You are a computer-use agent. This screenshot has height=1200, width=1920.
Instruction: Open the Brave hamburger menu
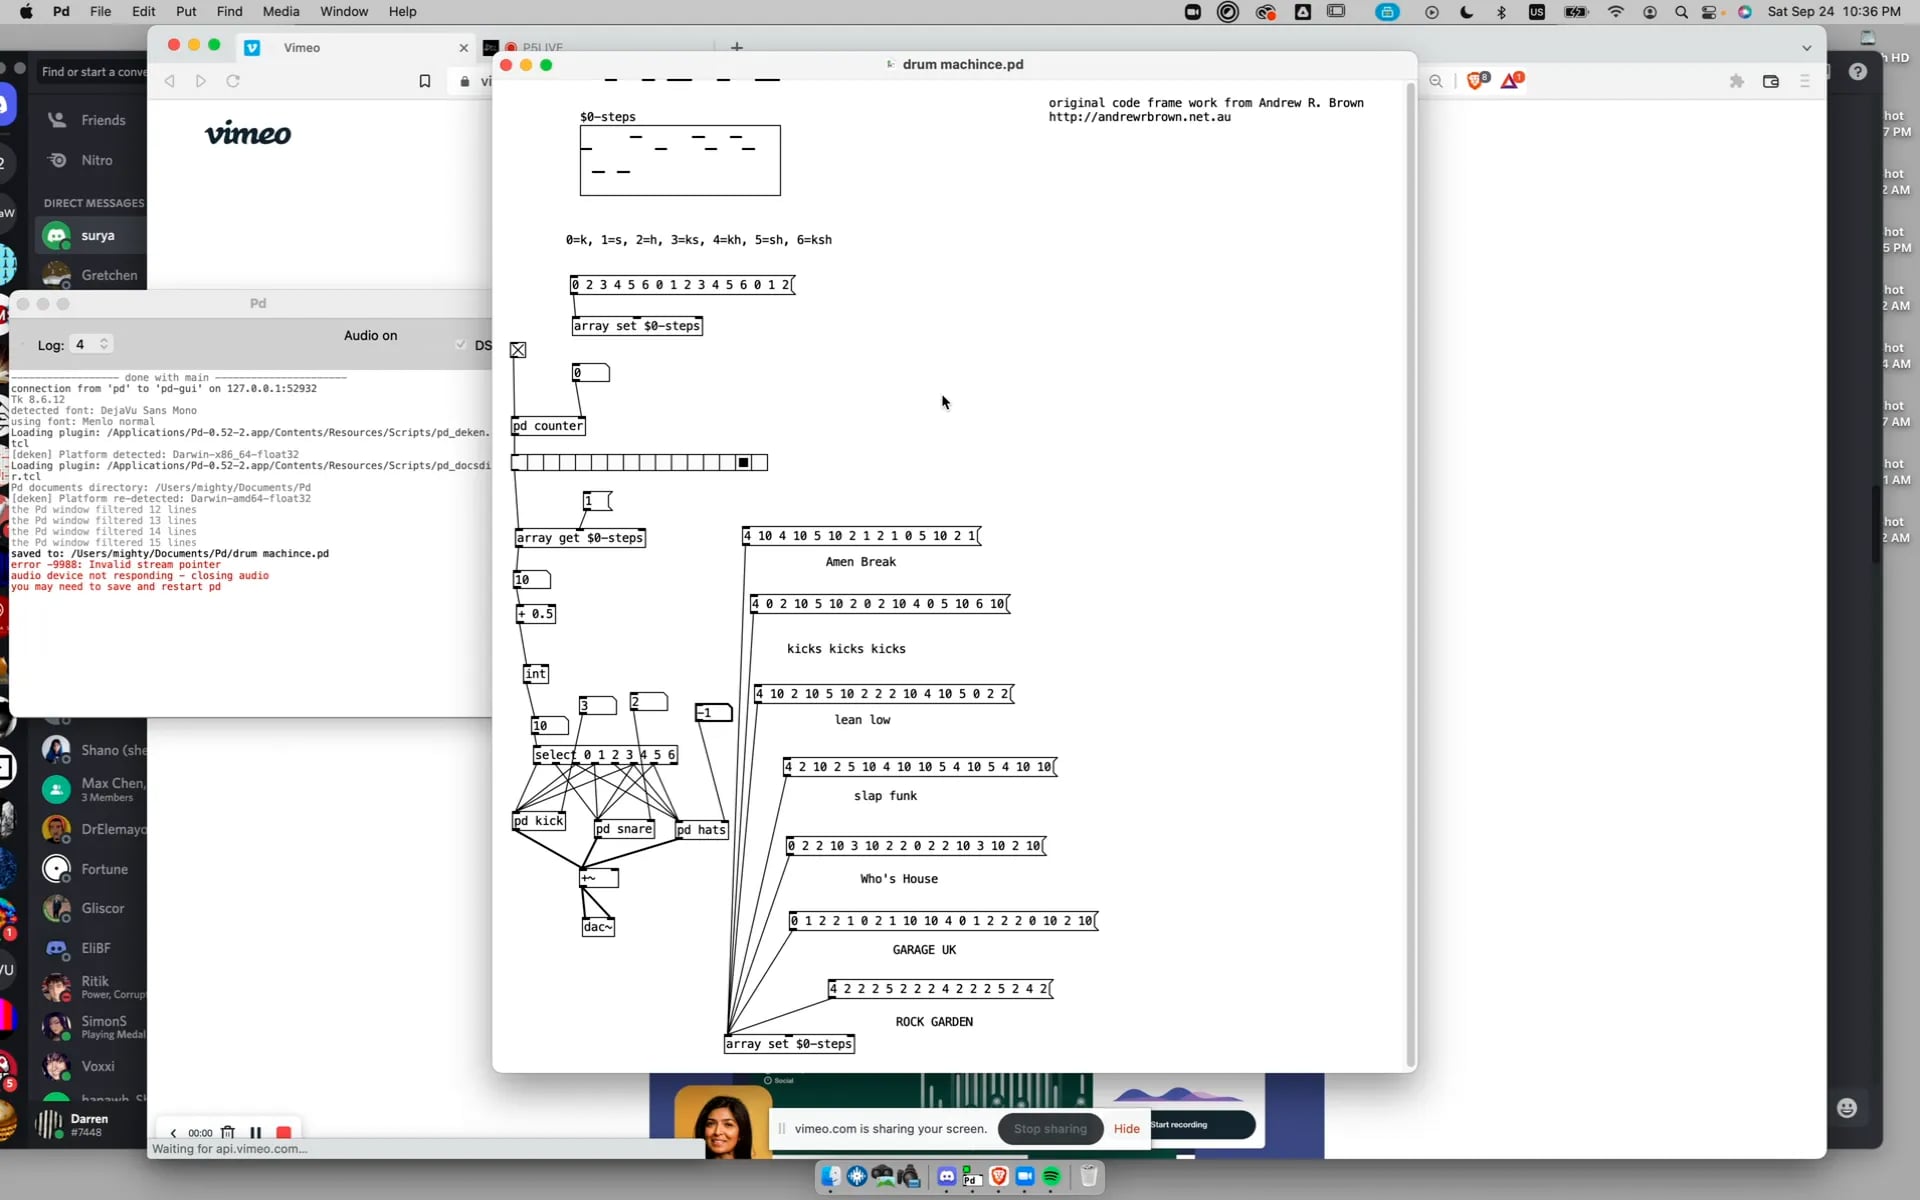point(1805,81)
